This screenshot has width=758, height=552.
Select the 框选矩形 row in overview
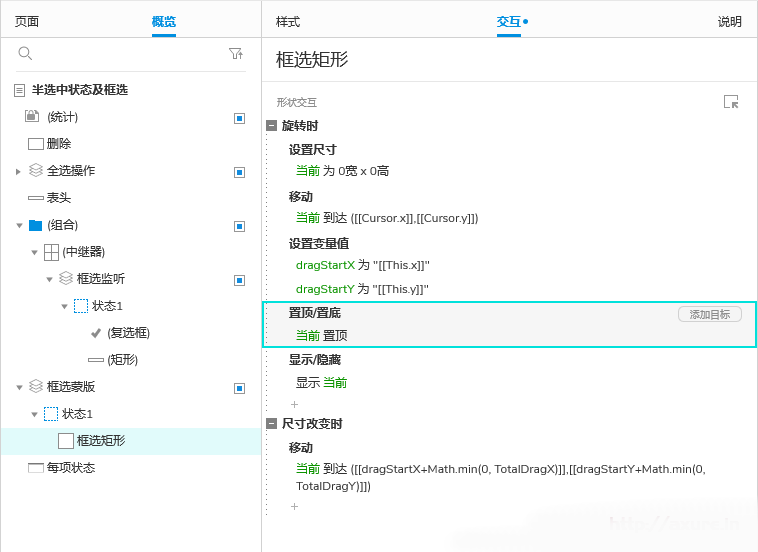[131, 441]
